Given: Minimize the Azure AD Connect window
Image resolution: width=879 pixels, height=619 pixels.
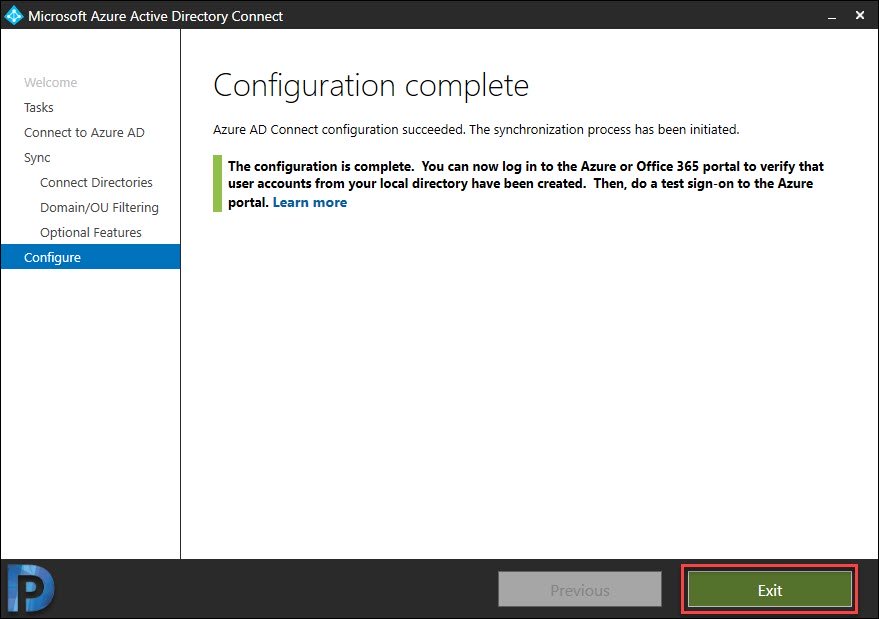Looking at the screenshot, I should pyautogui.click(x=832, y=16).
